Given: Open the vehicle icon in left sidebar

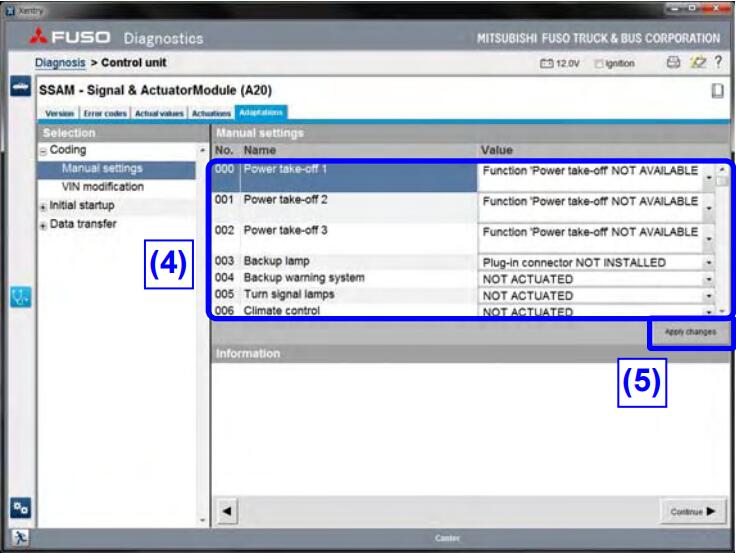Looking at the screenshot, I should [x=21, y=86].
